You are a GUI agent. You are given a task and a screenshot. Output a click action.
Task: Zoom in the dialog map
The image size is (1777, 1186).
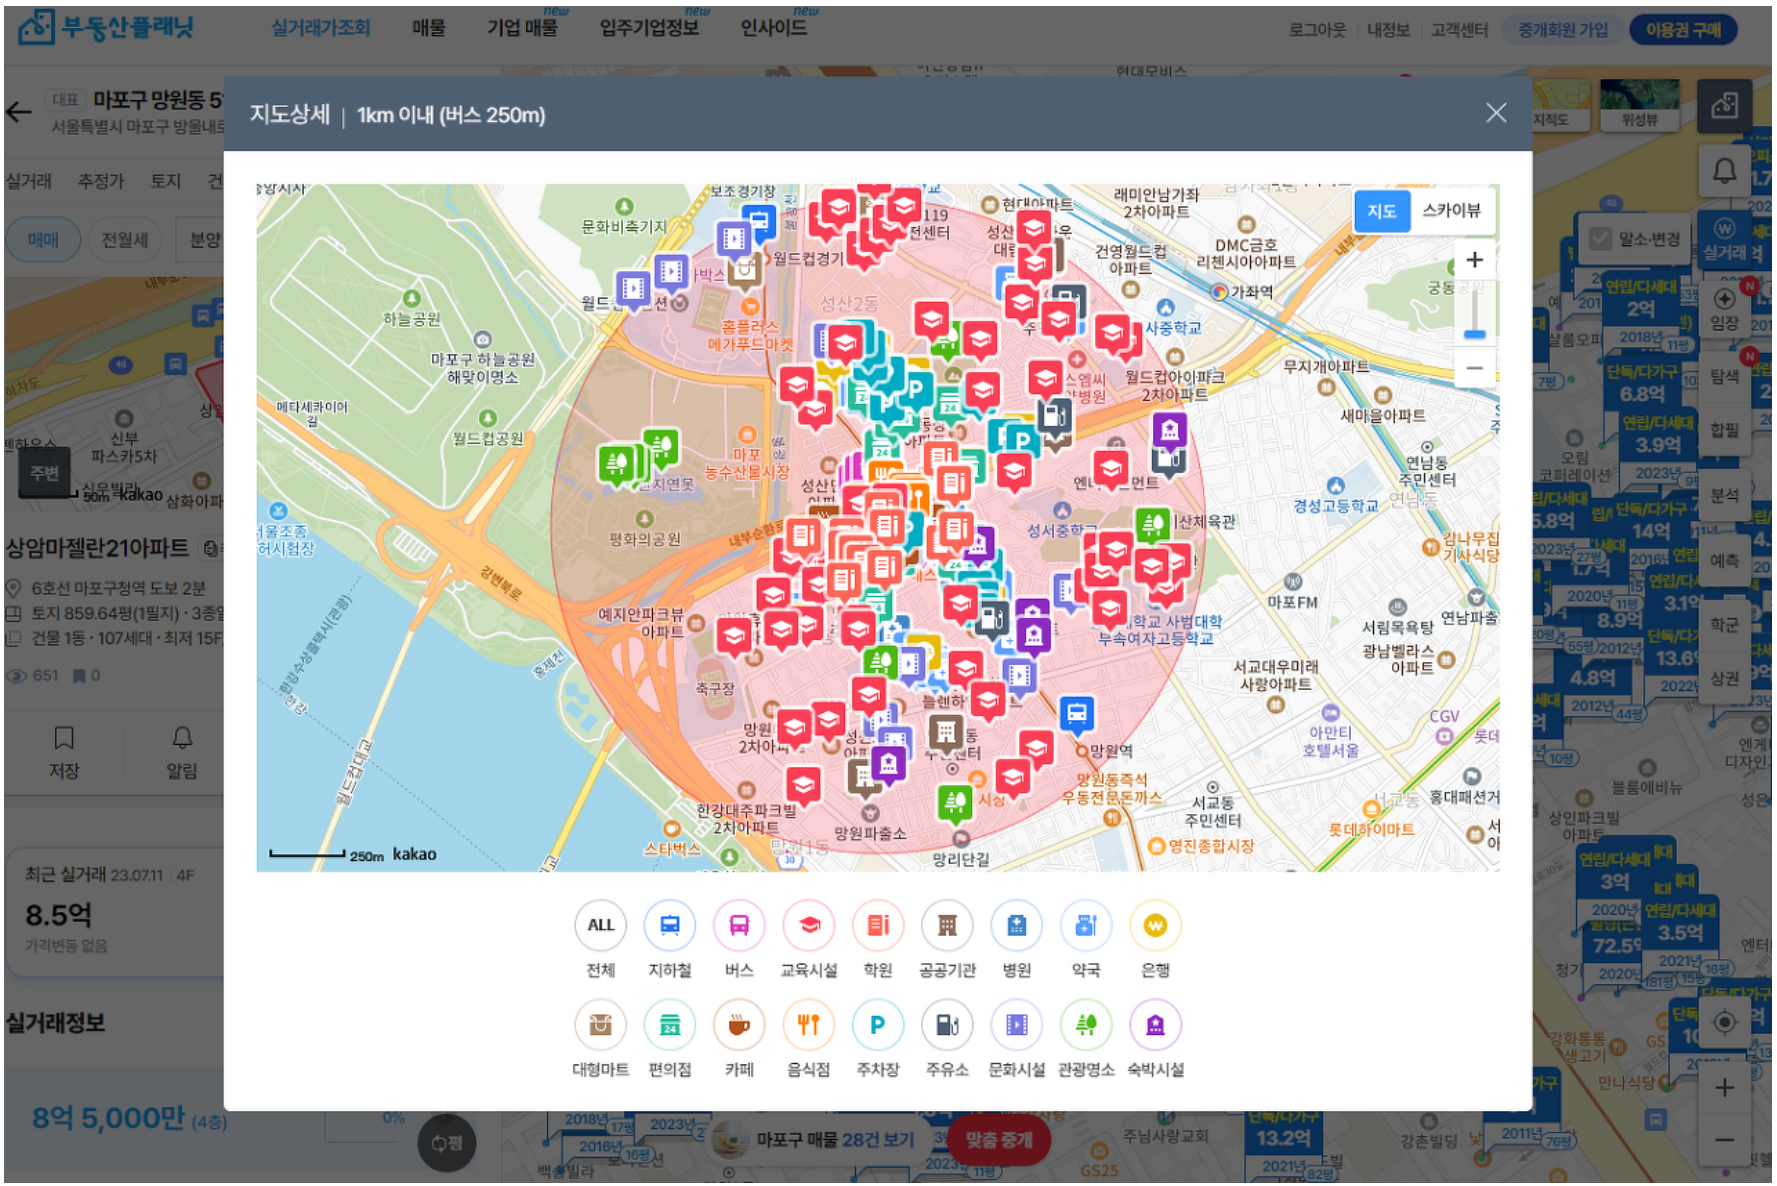pos(1474,261)
